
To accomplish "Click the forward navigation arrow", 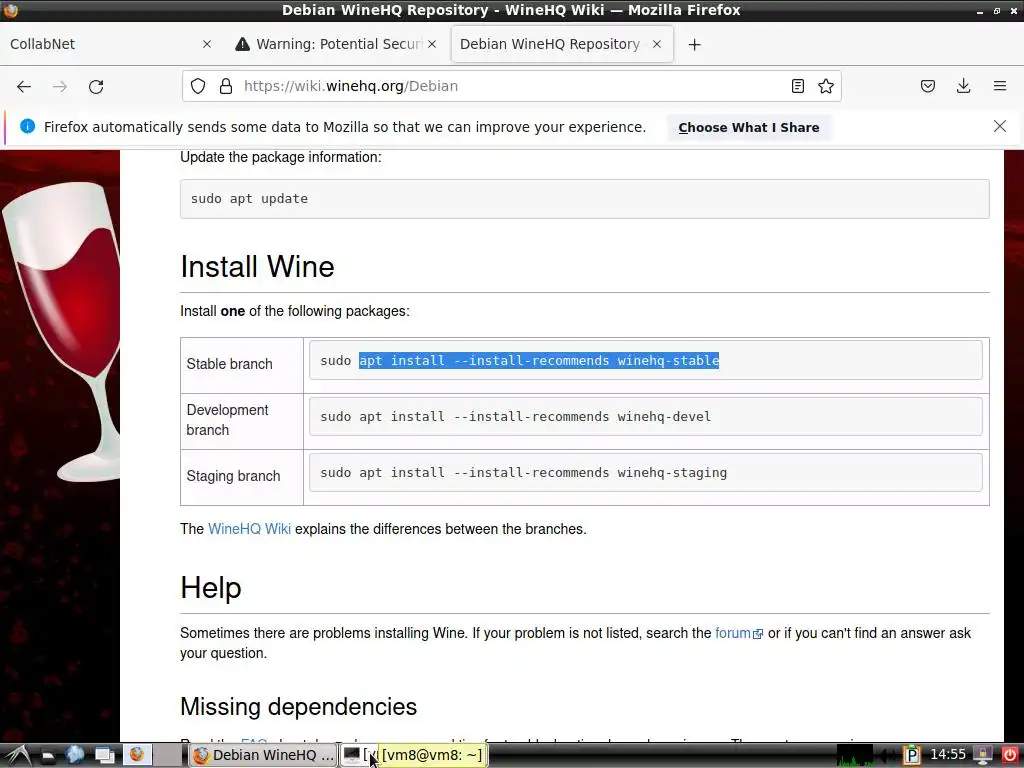I will coord(60,86).
